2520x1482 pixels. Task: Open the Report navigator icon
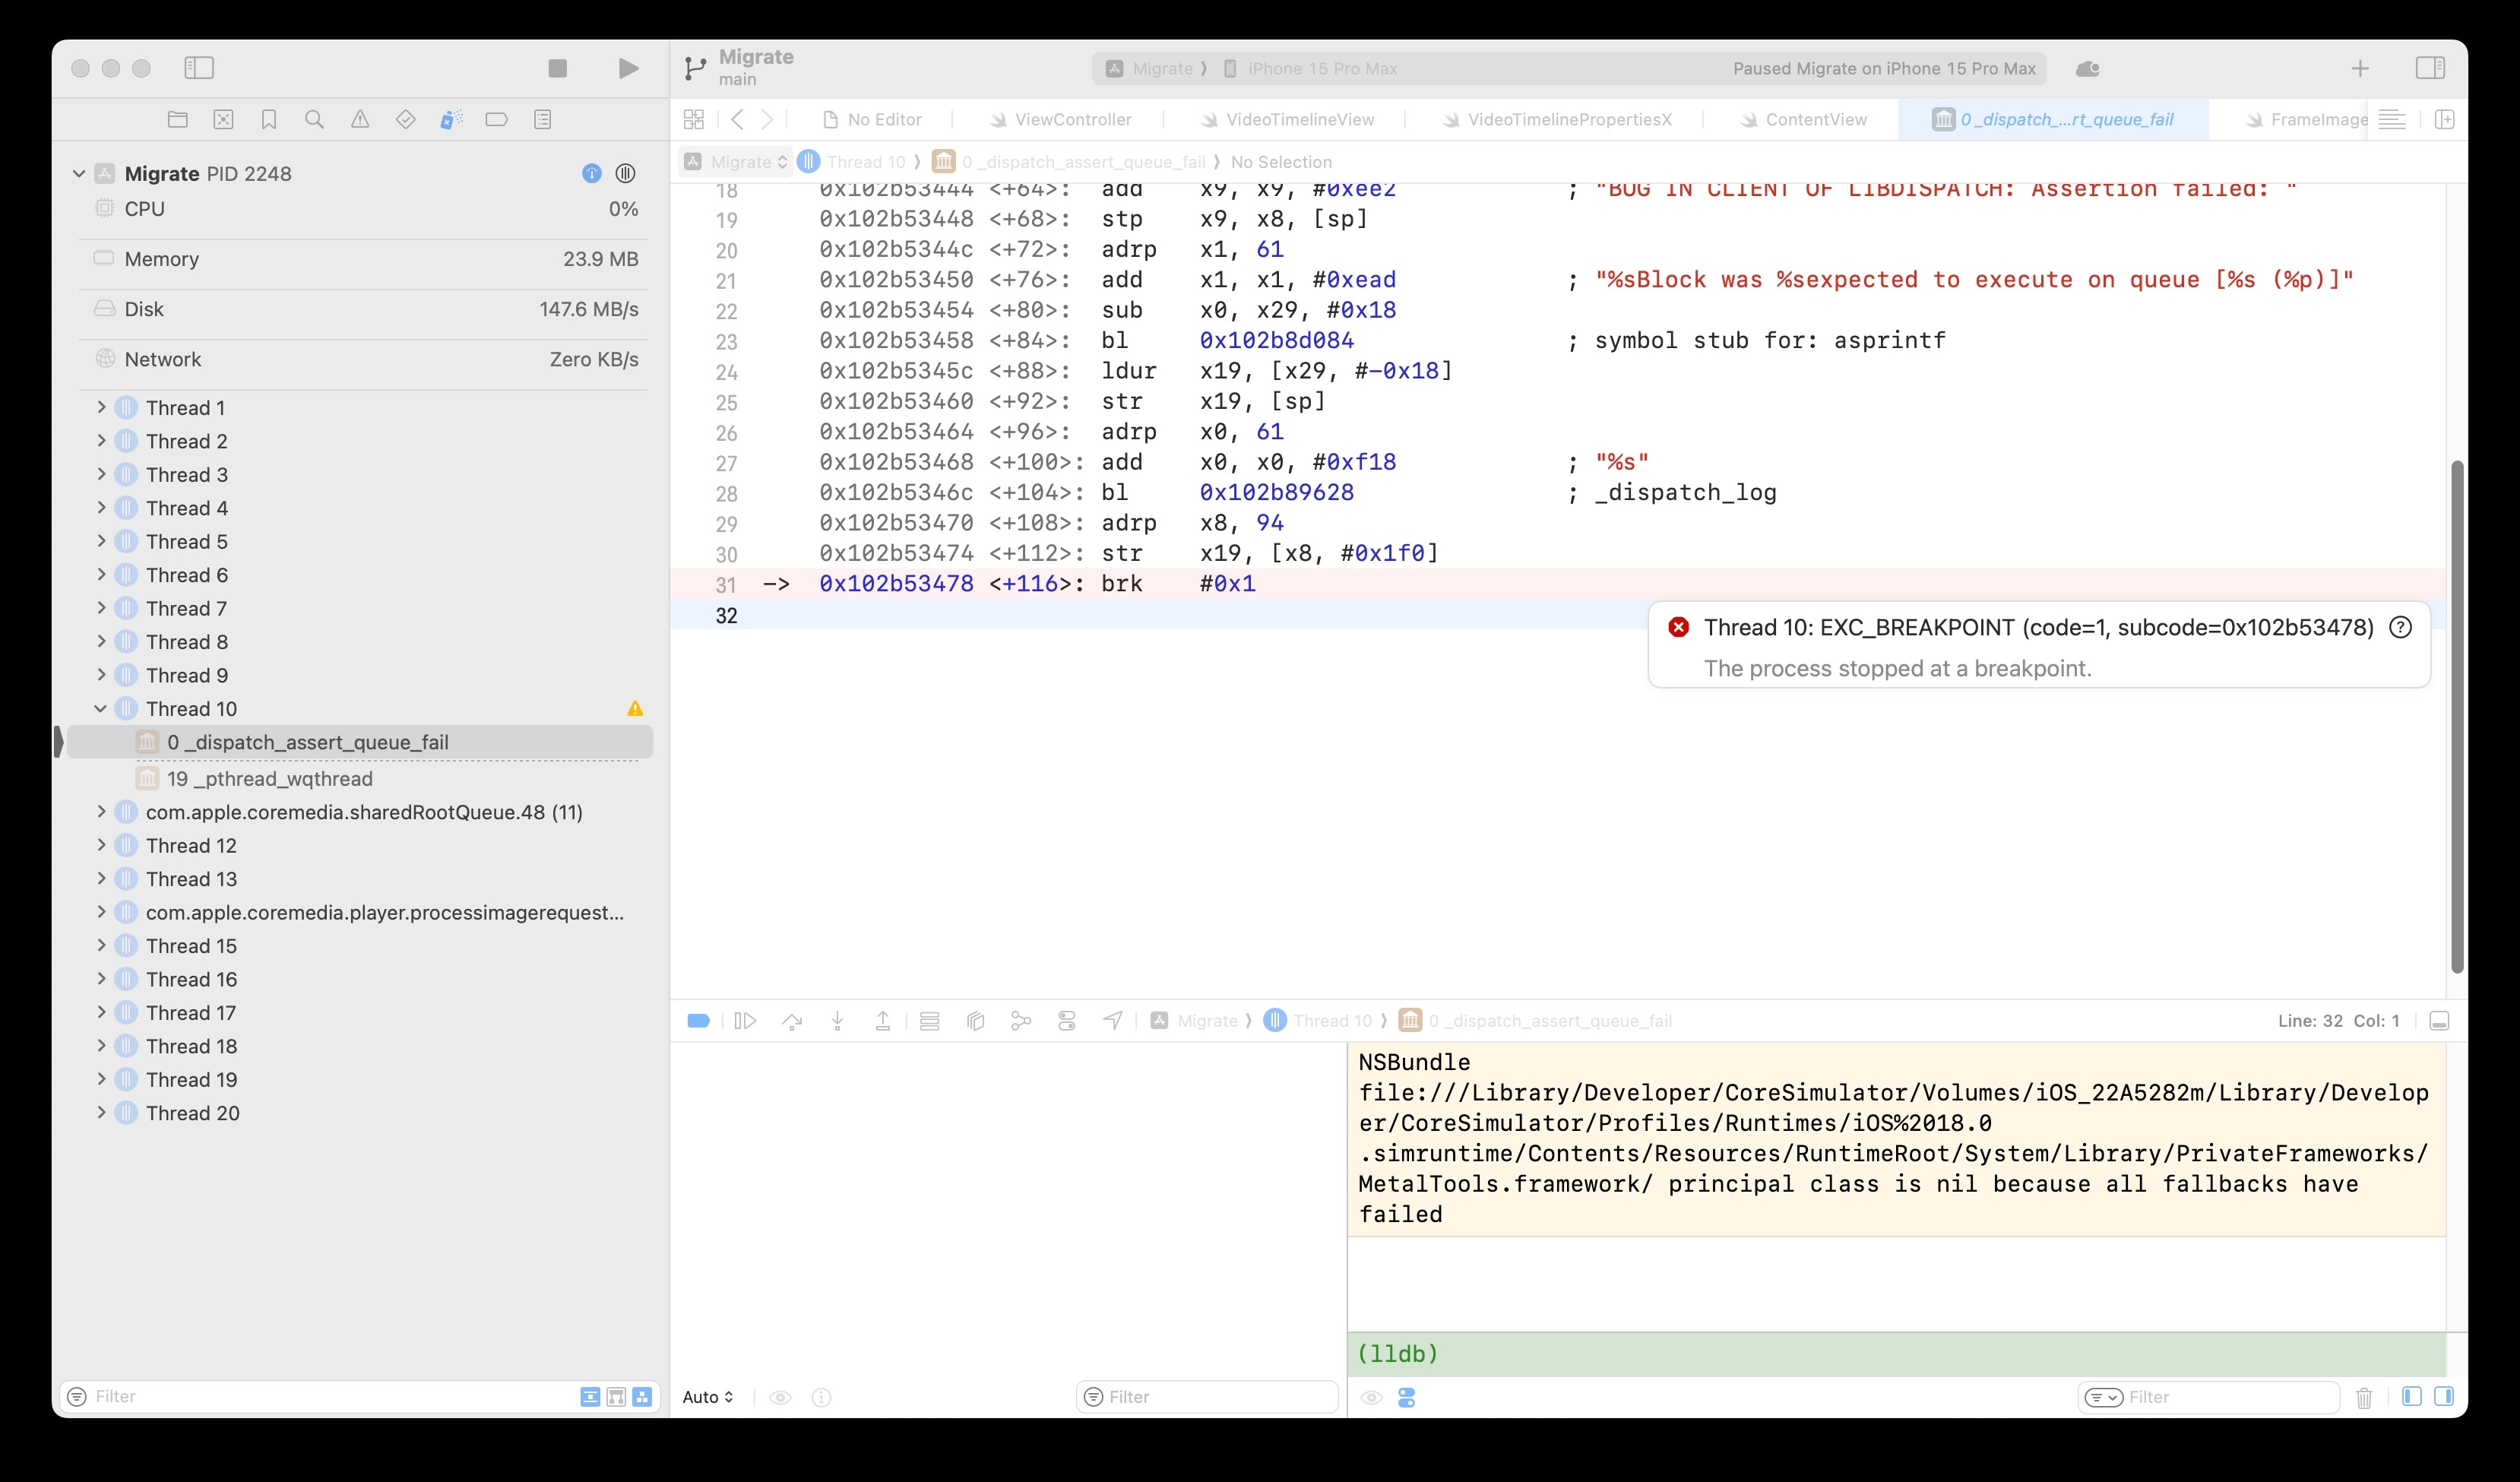coord(543,120)
